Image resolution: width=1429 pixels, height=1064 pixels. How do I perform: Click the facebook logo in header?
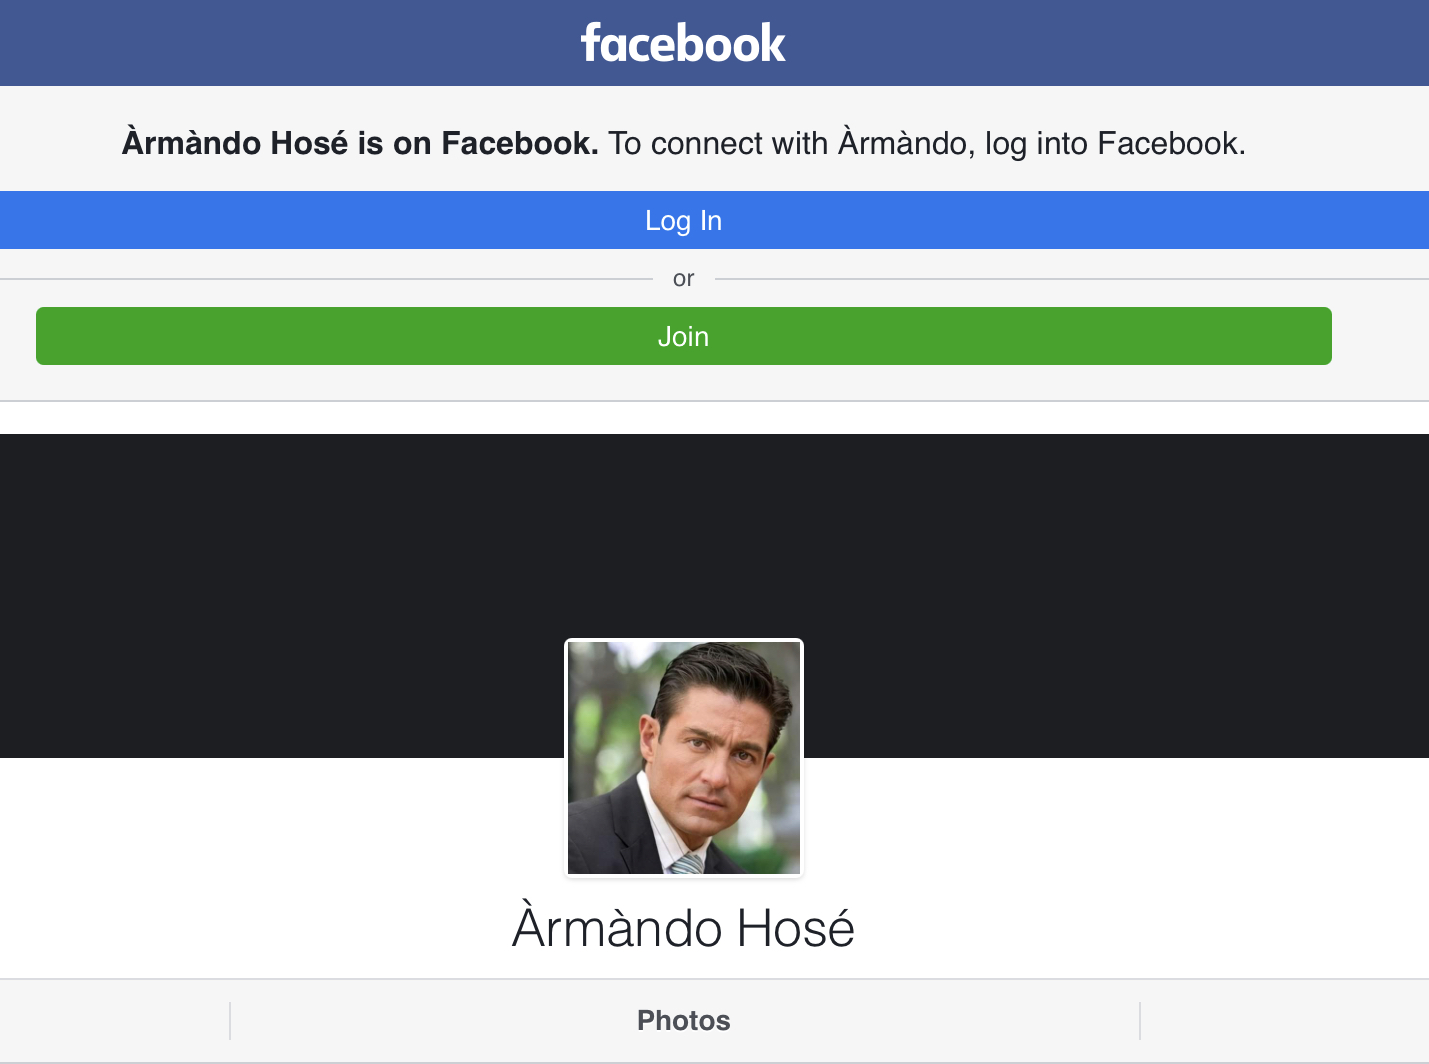pos(683,44)
